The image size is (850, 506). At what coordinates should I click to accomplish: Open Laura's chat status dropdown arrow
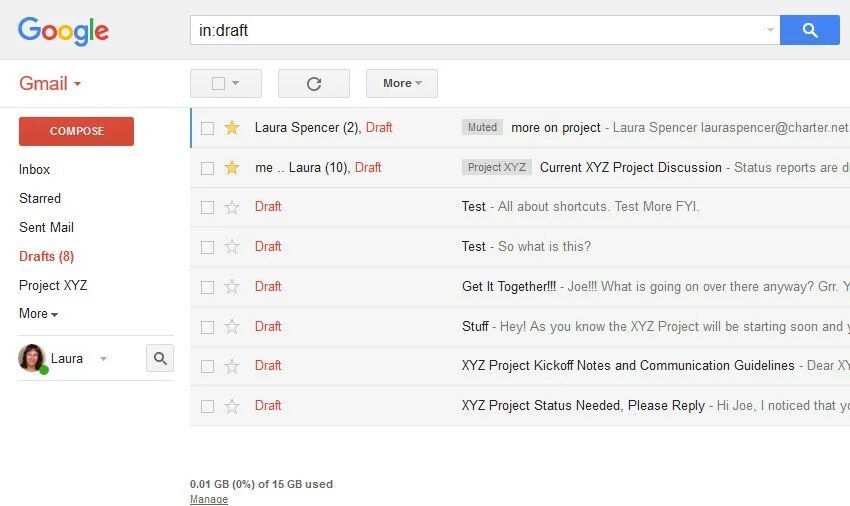(x=103, y=358)
